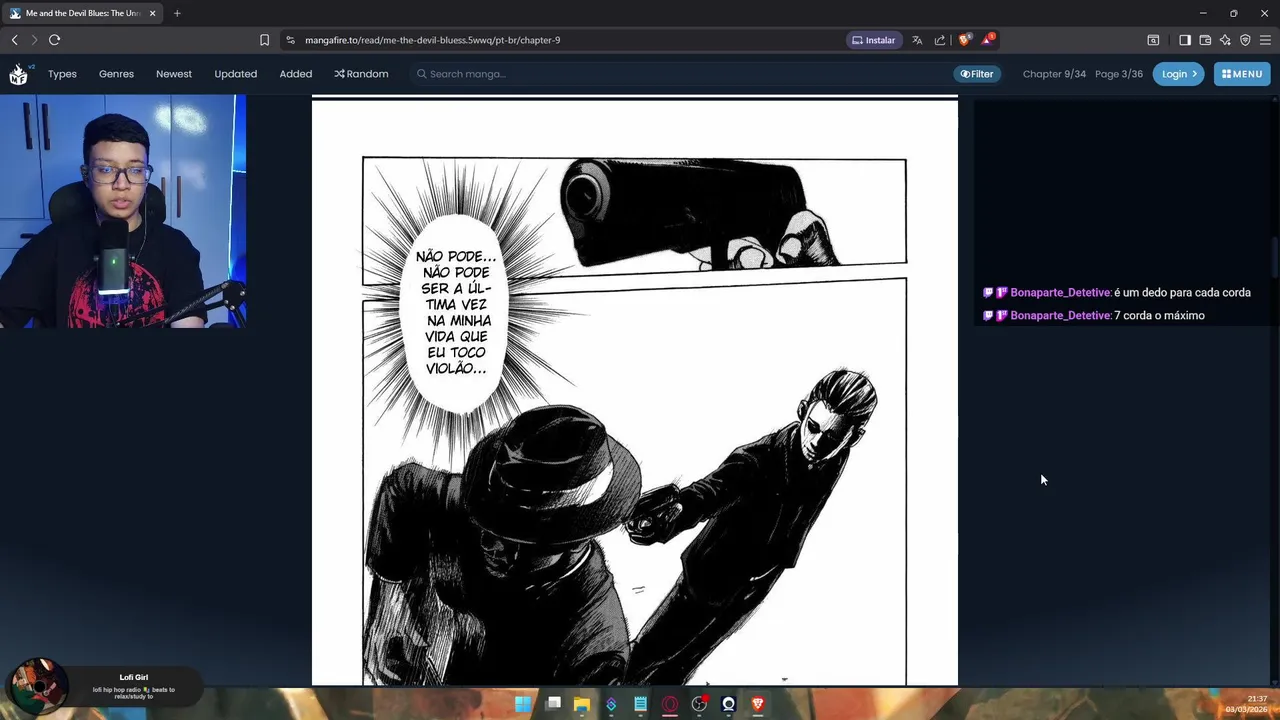Image resolution: width=1280 pixels, height=720 pixels.
Task: Go to Updated manga
Action: coord(235,74)
